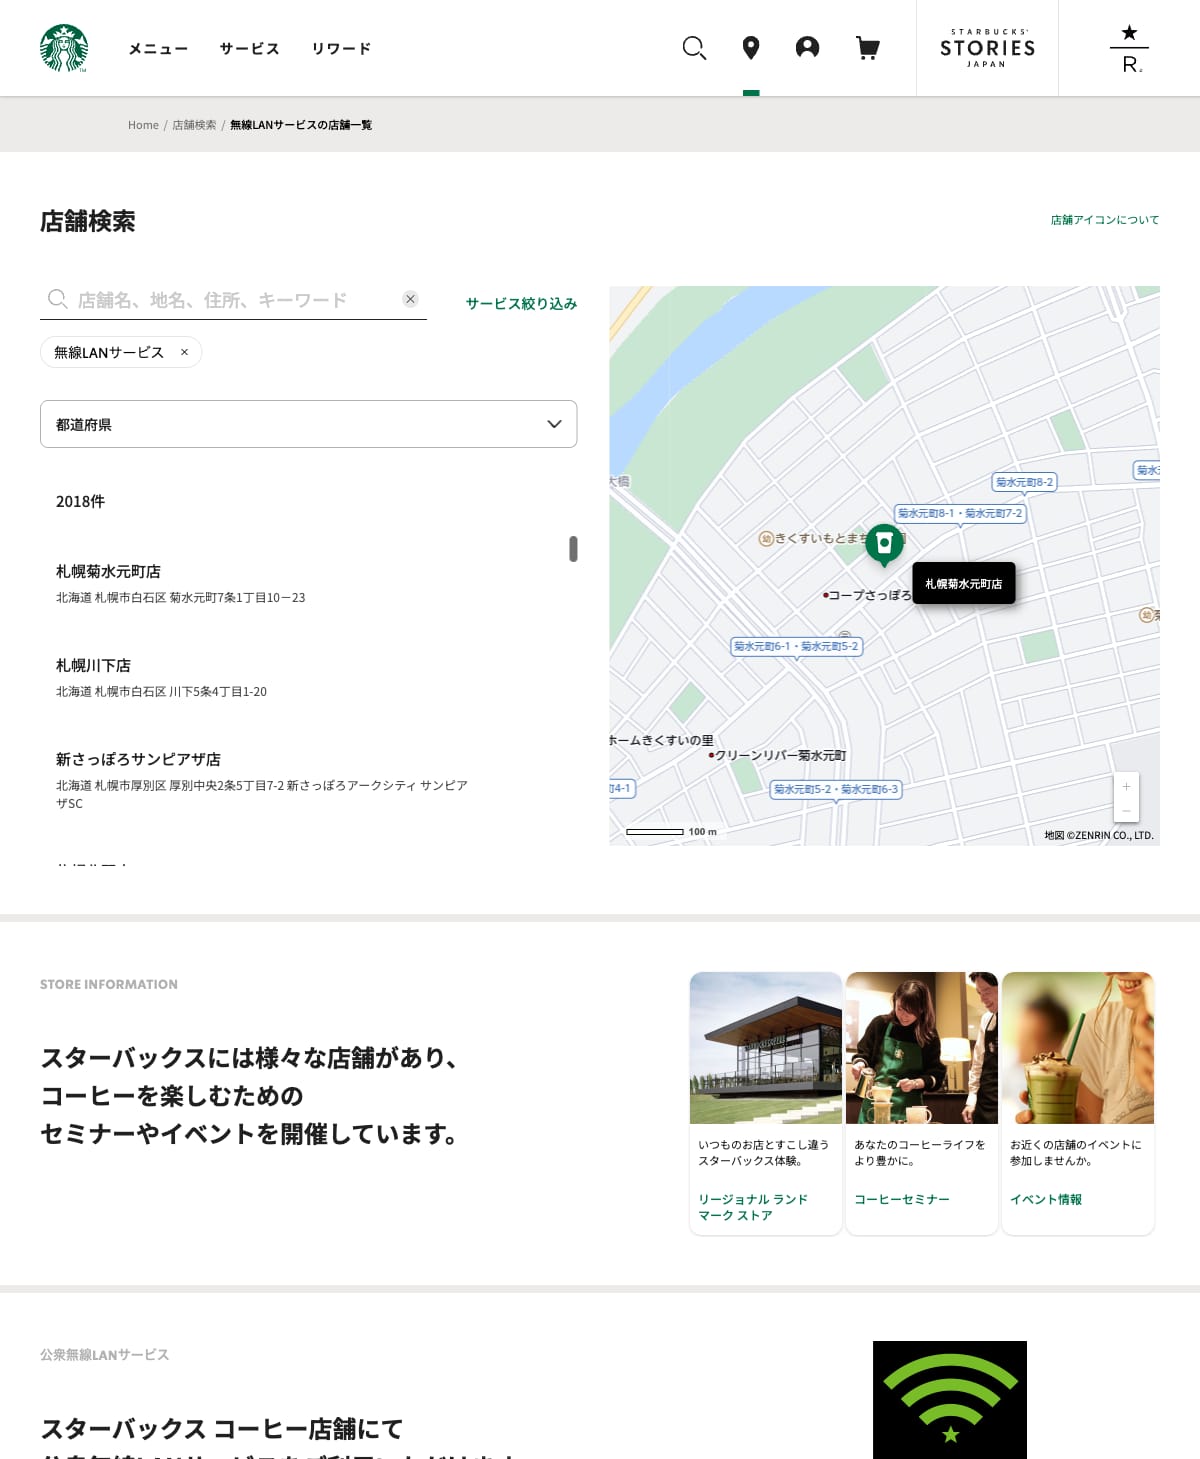
Task: Go to Home breadcrumb
Action: [143, 125]
